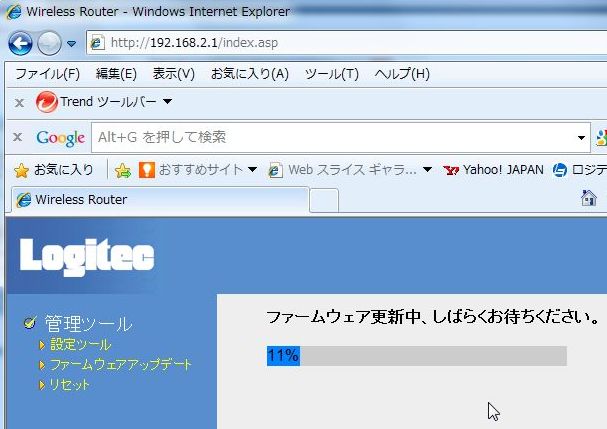This screenshot has width=607, height=429.
Task: Open the お気に入り(A) menu
Action: 250,74
